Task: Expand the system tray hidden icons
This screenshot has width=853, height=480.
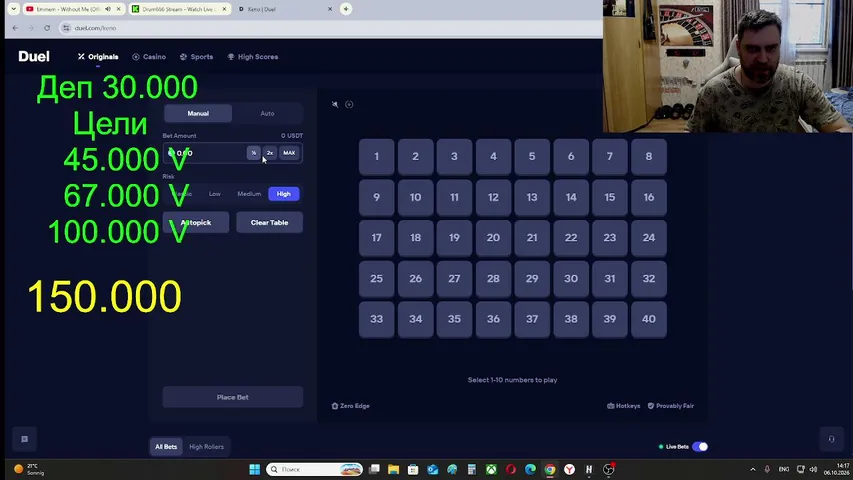Action: click(753, 469)
